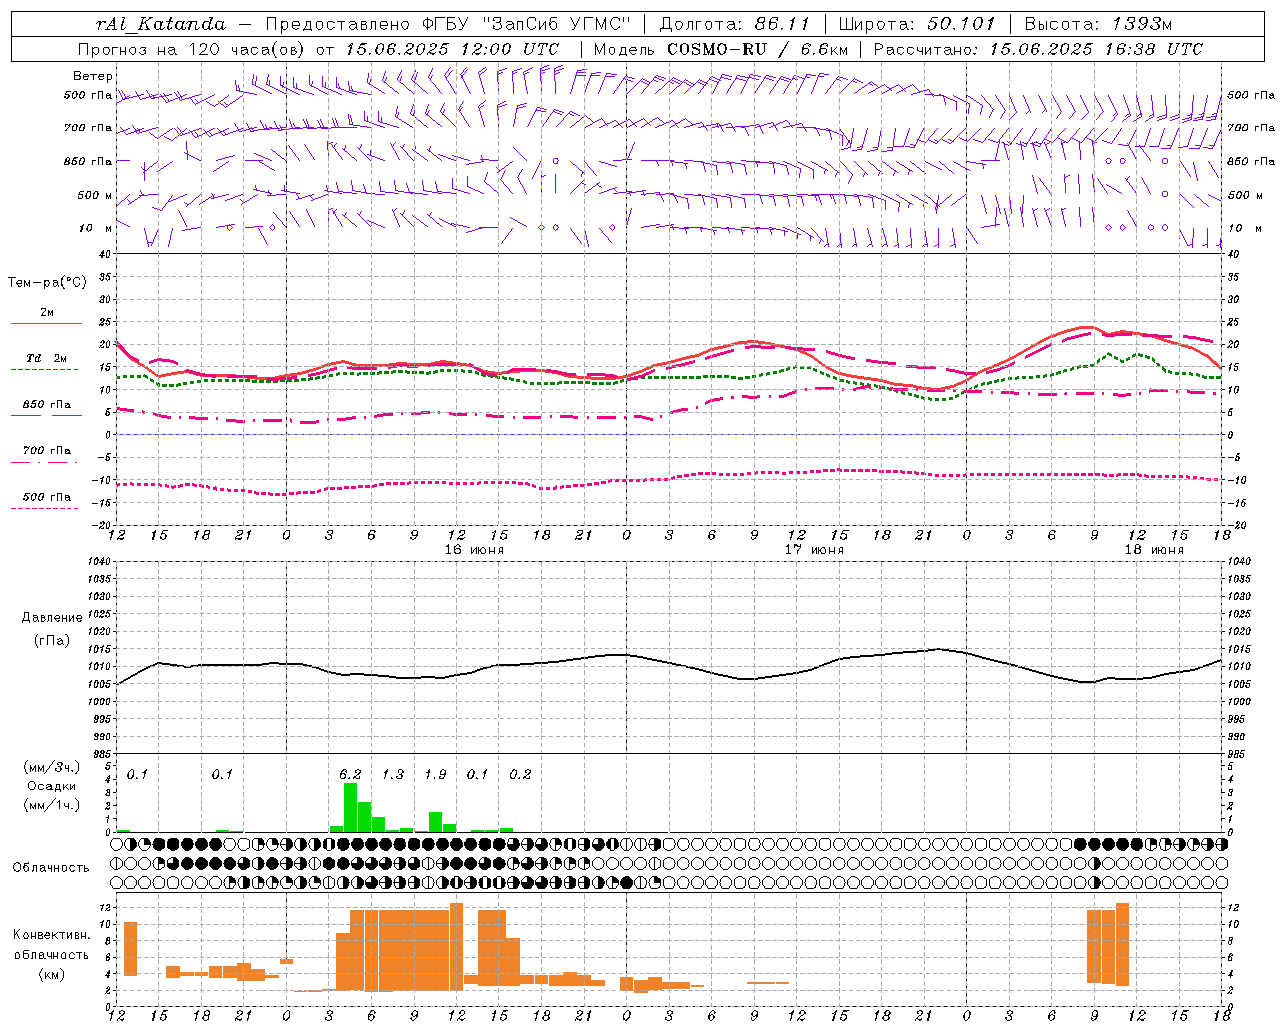1280x1024 pixels.
Task: Click the Высота: 1393м header value
Action: coord(1098,24)
